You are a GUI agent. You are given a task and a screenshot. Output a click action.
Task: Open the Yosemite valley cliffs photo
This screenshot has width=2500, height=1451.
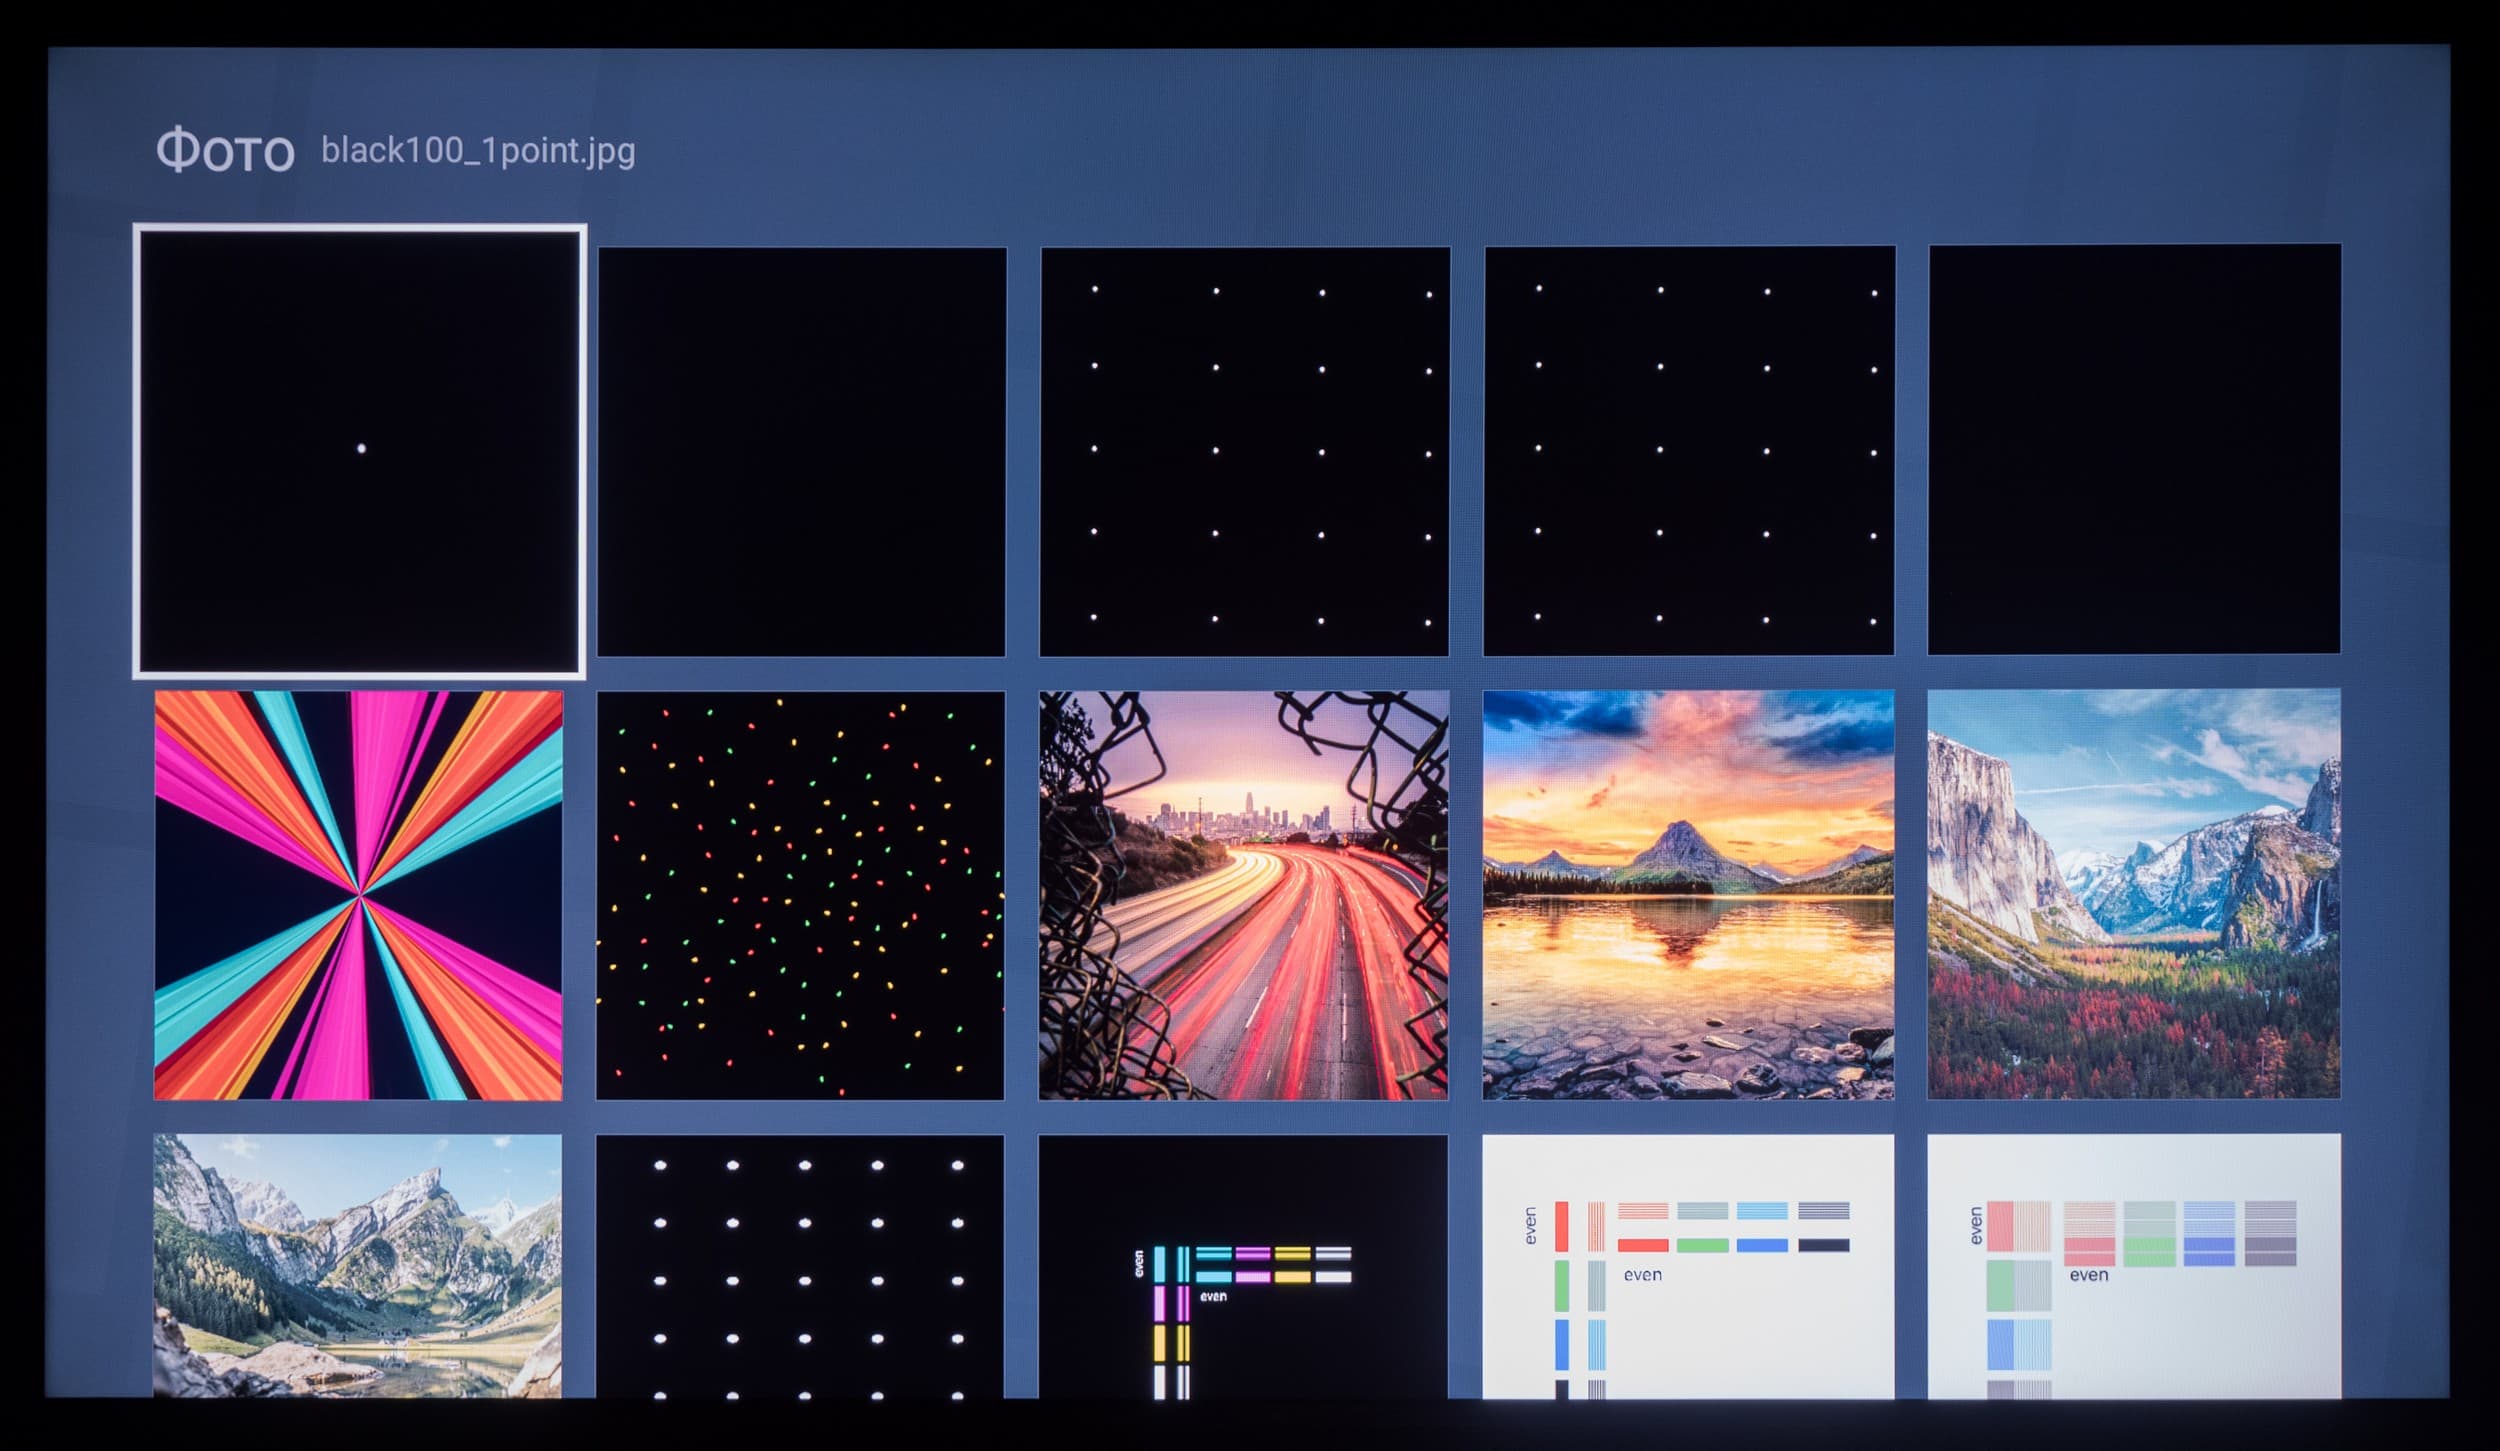[2133, 894]
